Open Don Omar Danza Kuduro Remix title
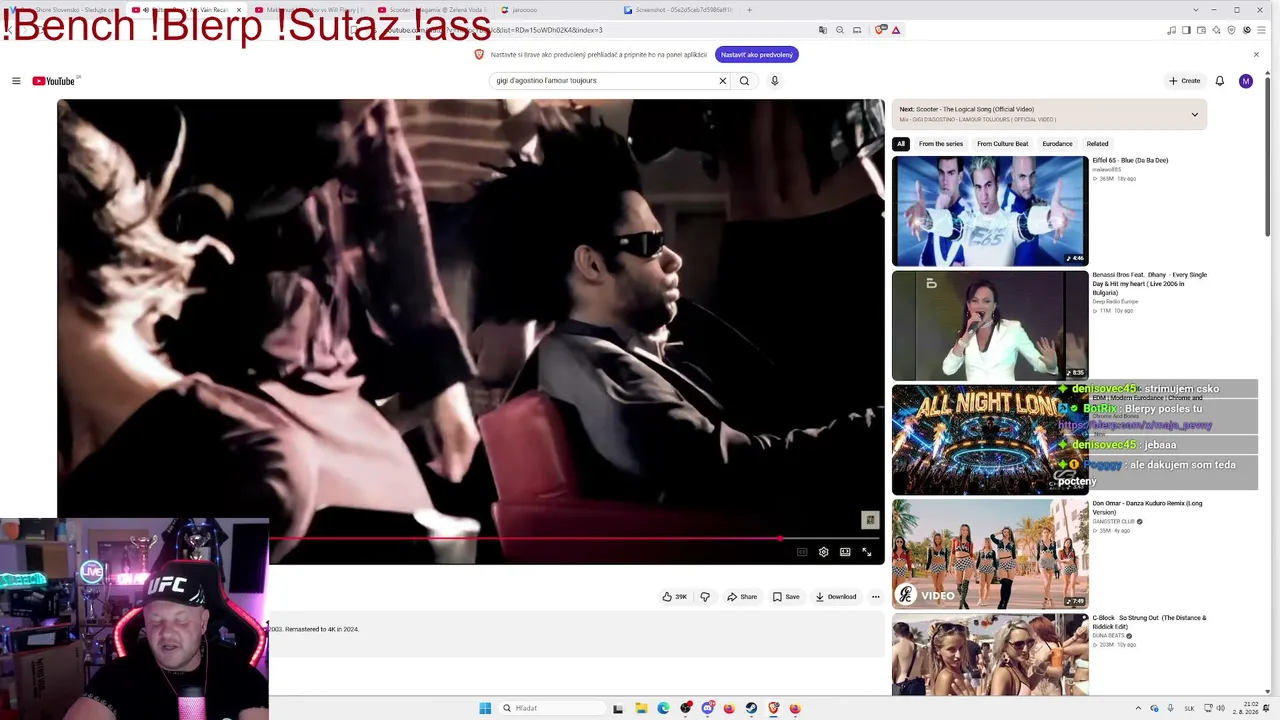1280x720 pixels. [x=1147, y=508]
